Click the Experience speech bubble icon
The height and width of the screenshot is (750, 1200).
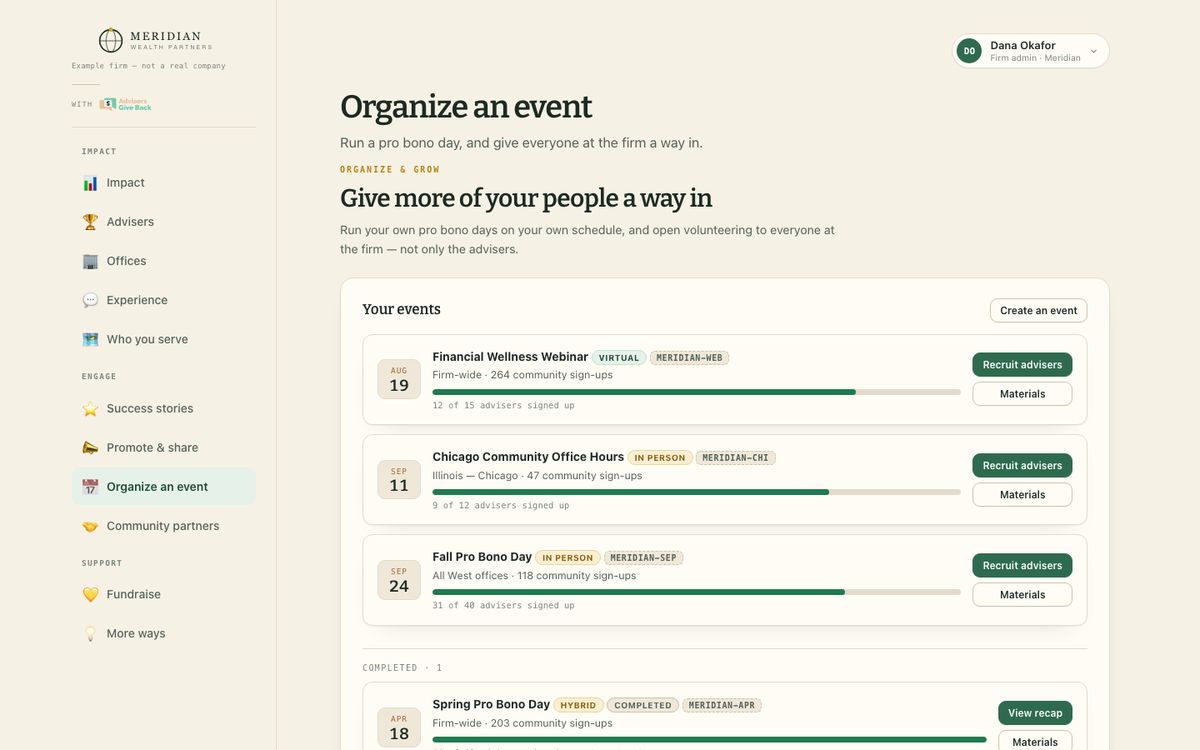click(90, 300)
